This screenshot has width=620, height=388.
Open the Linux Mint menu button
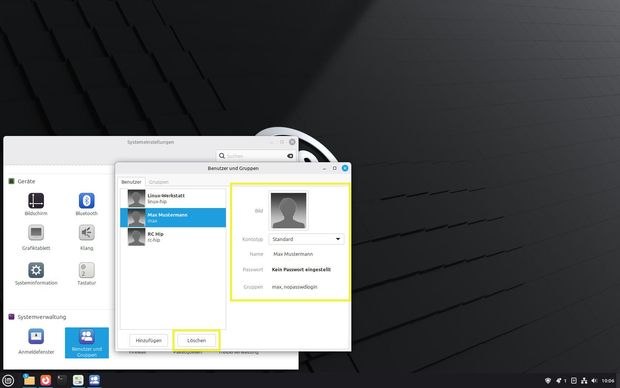coord(8,380)
